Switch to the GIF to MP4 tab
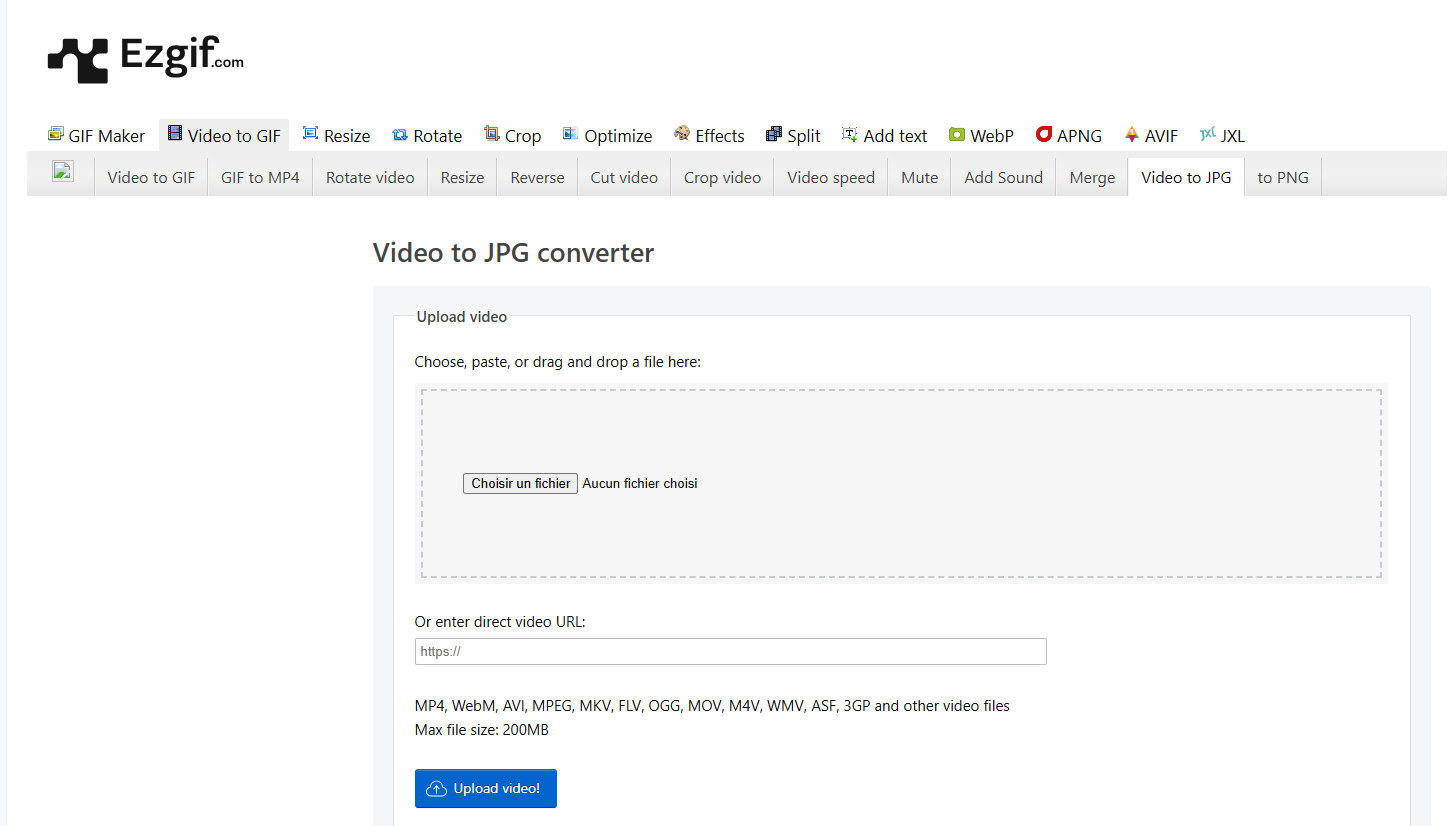The width and height of the screenshot is (1456, 826). coord(260,178)
